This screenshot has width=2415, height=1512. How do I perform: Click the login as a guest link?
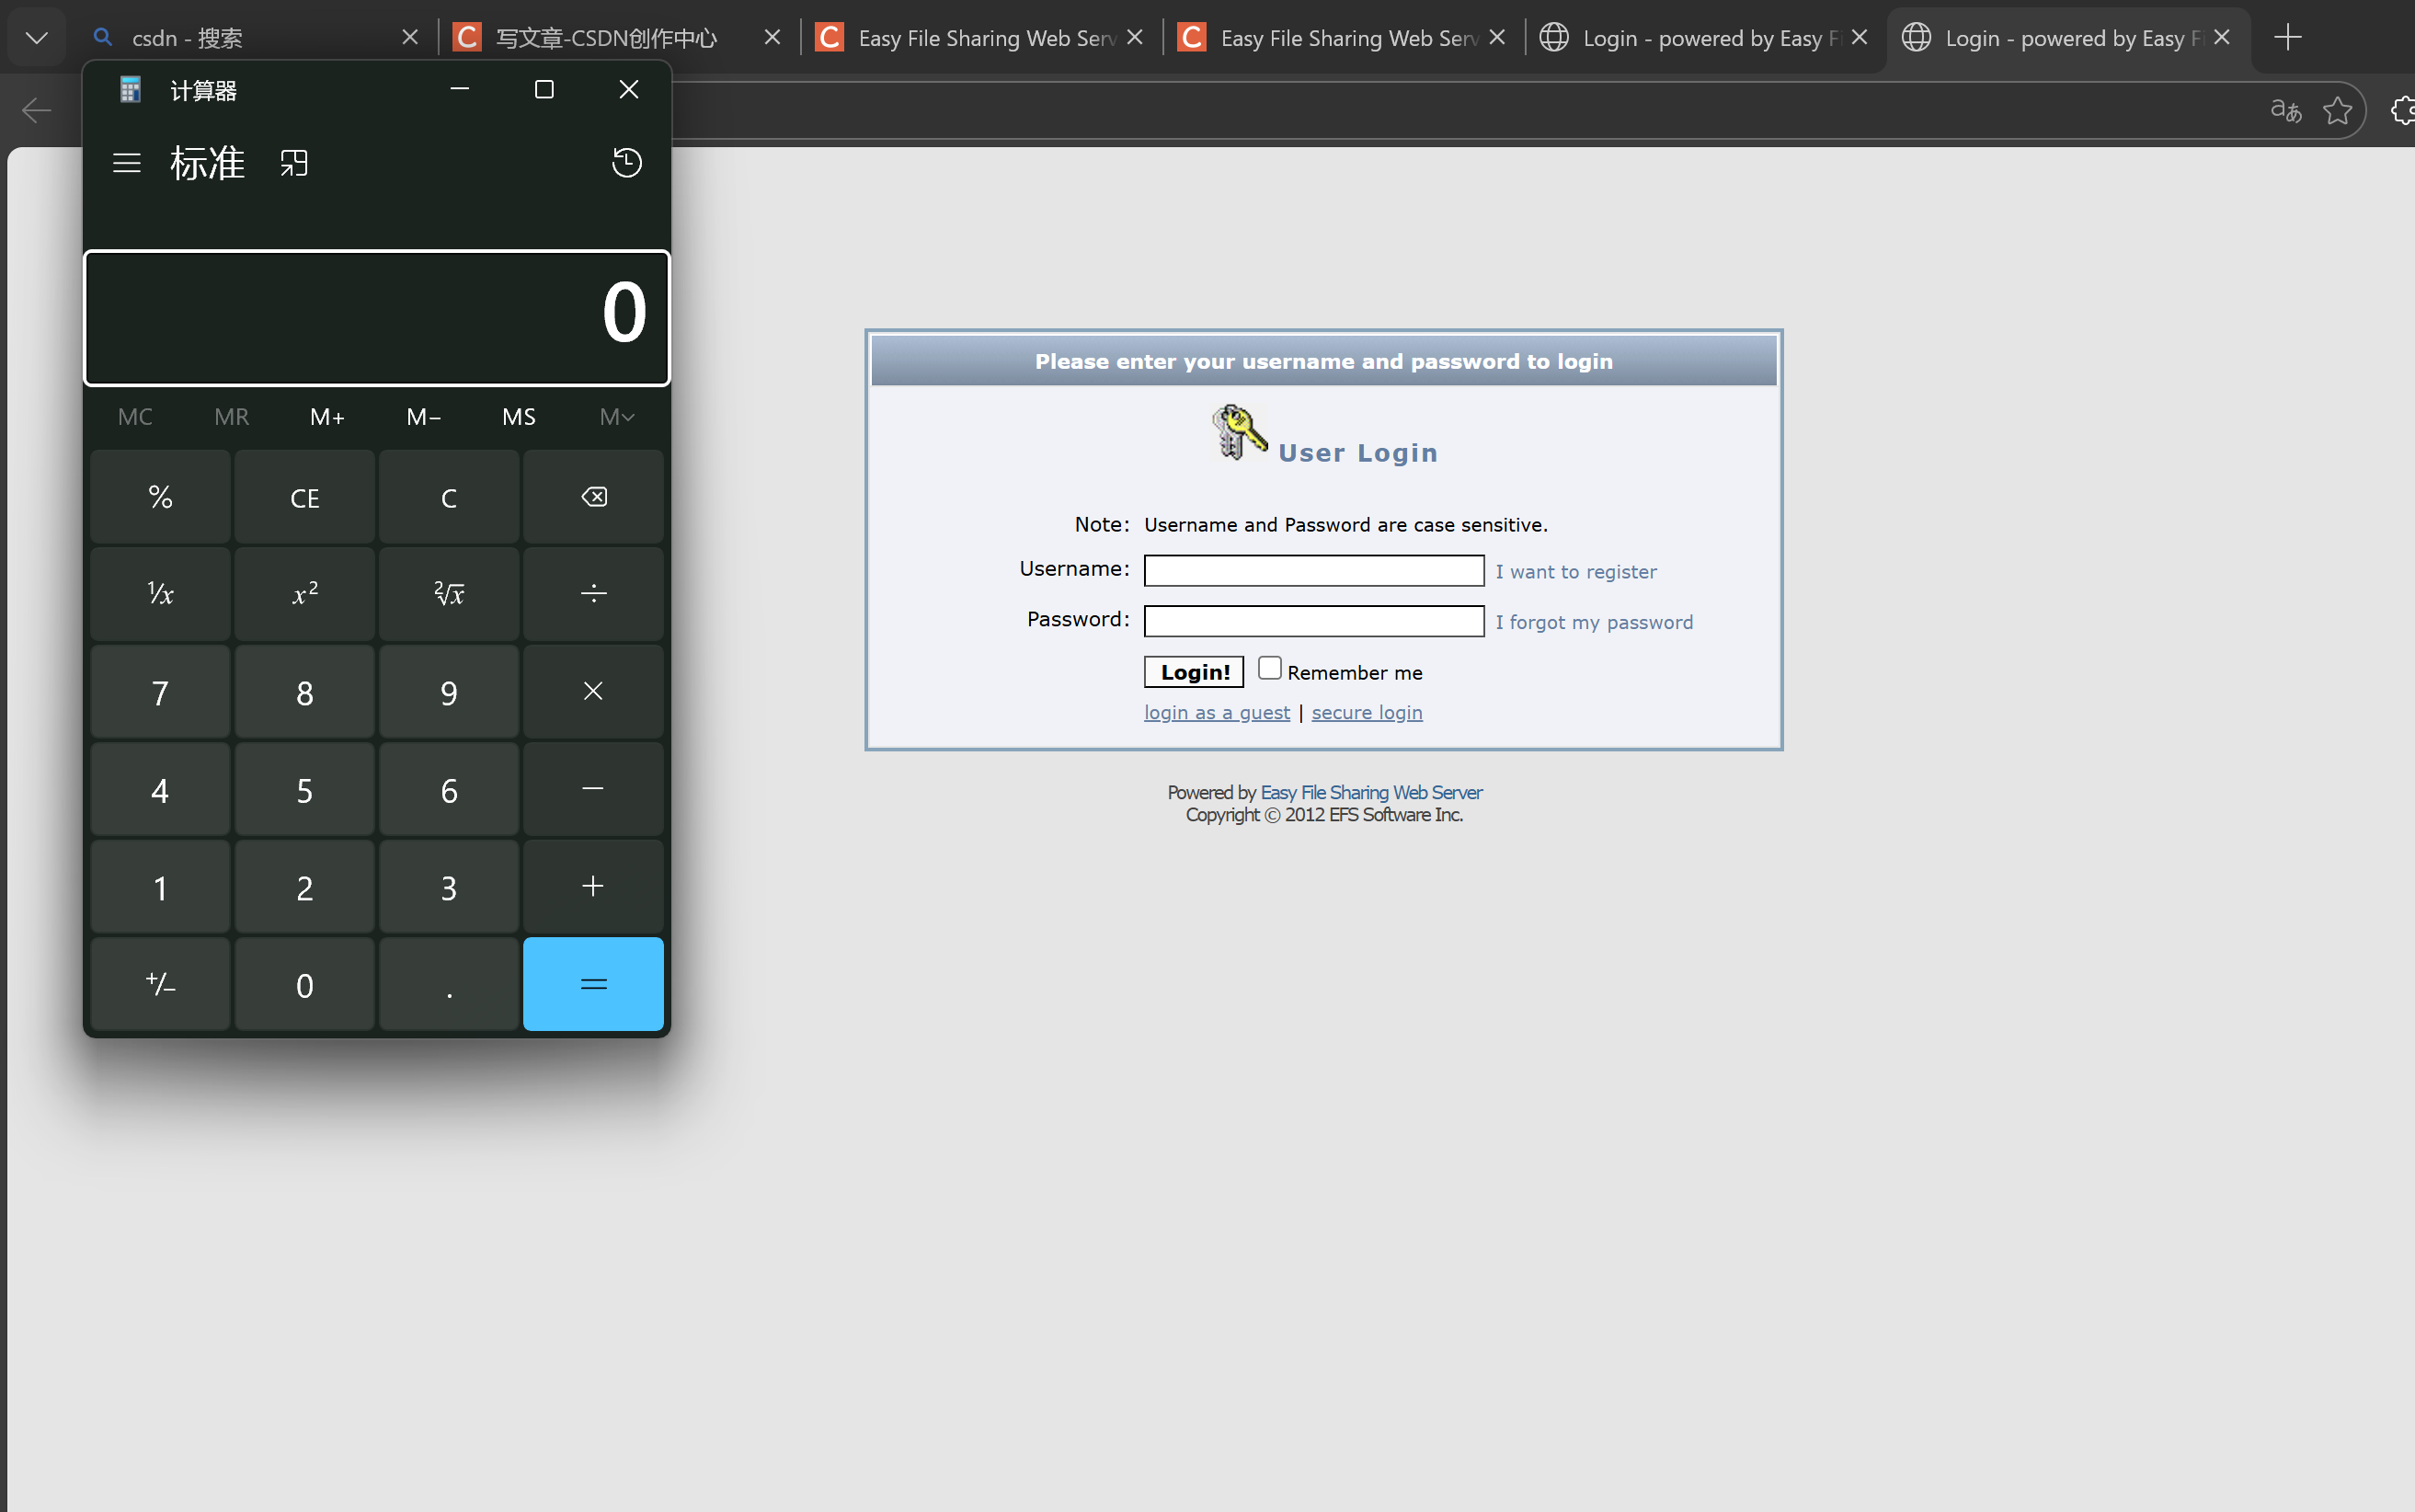point(1216,712)
